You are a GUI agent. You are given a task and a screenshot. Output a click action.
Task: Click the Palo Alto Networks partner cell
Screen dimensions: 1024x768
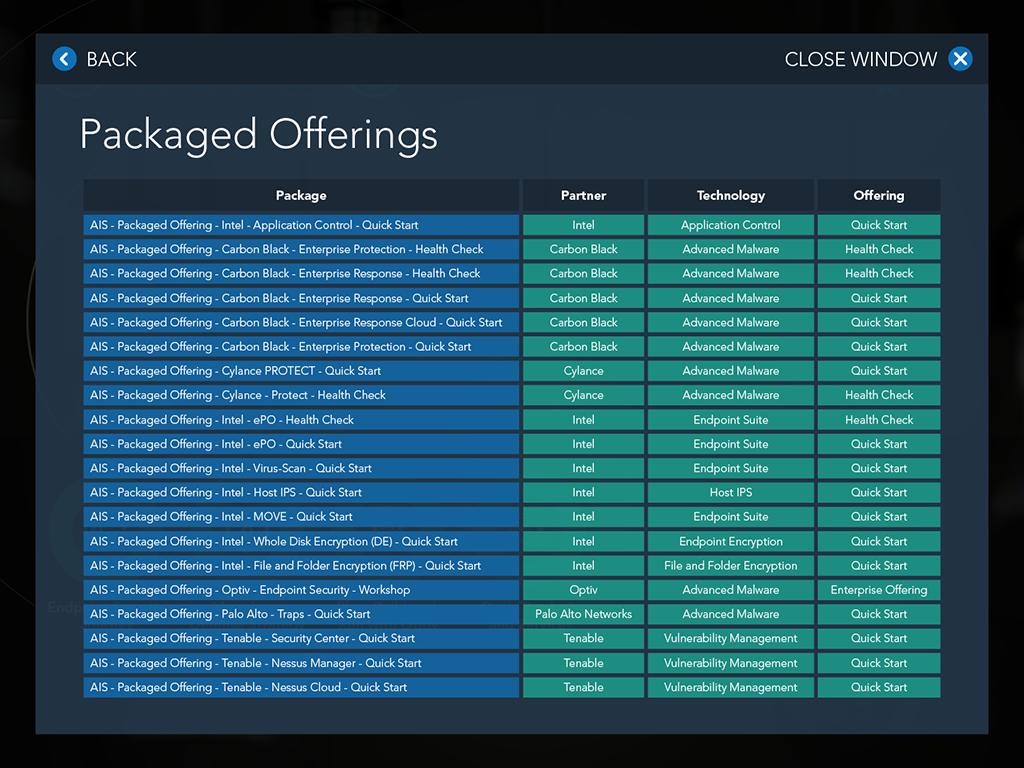point(583,614)
